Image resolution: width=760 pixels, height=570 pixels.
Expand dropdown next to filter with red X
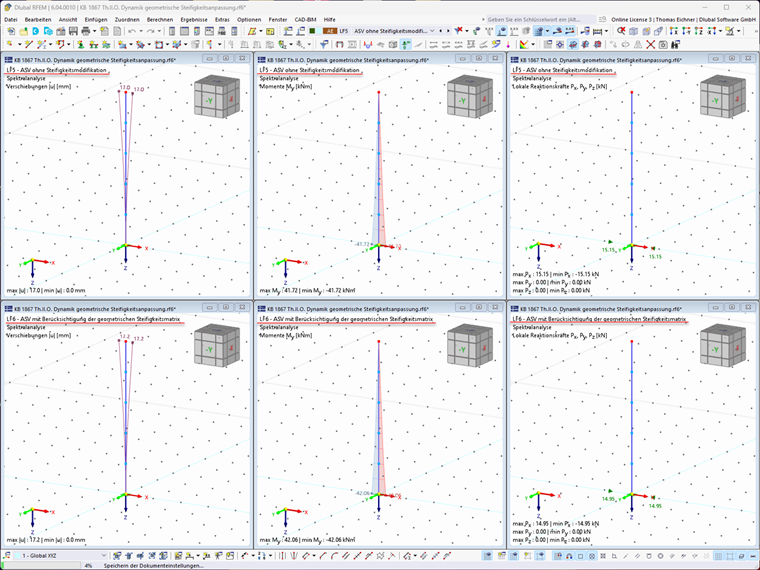click(x=467, y=31)
